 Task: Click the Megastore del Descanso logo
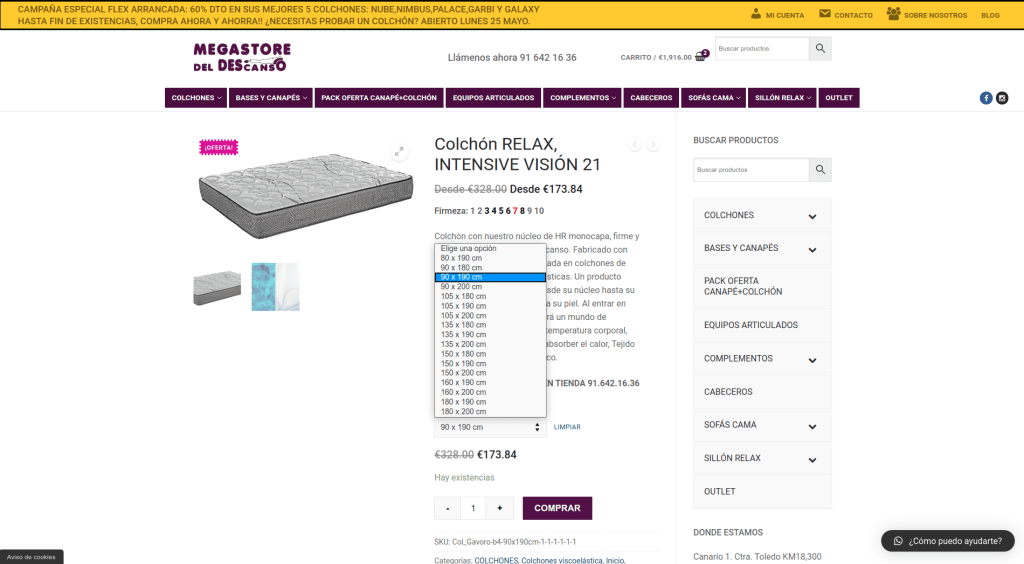click(242, 57)
